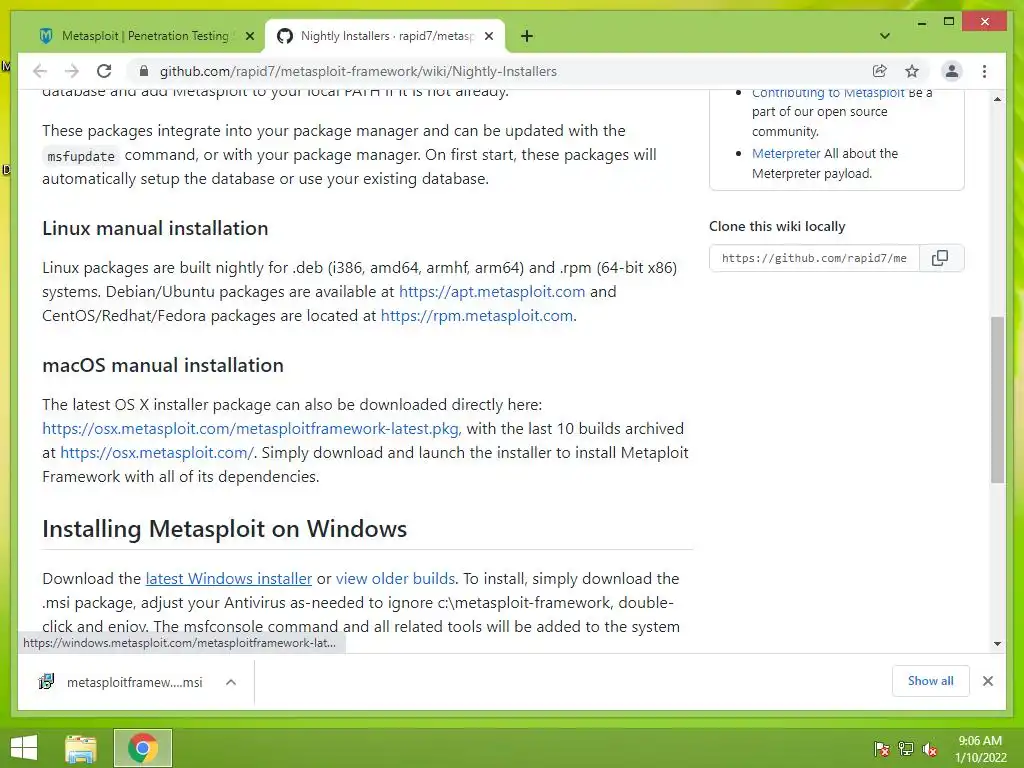
Task: Click the Installing Metasploit on Windows heading
Action: [x=225, y=529]
